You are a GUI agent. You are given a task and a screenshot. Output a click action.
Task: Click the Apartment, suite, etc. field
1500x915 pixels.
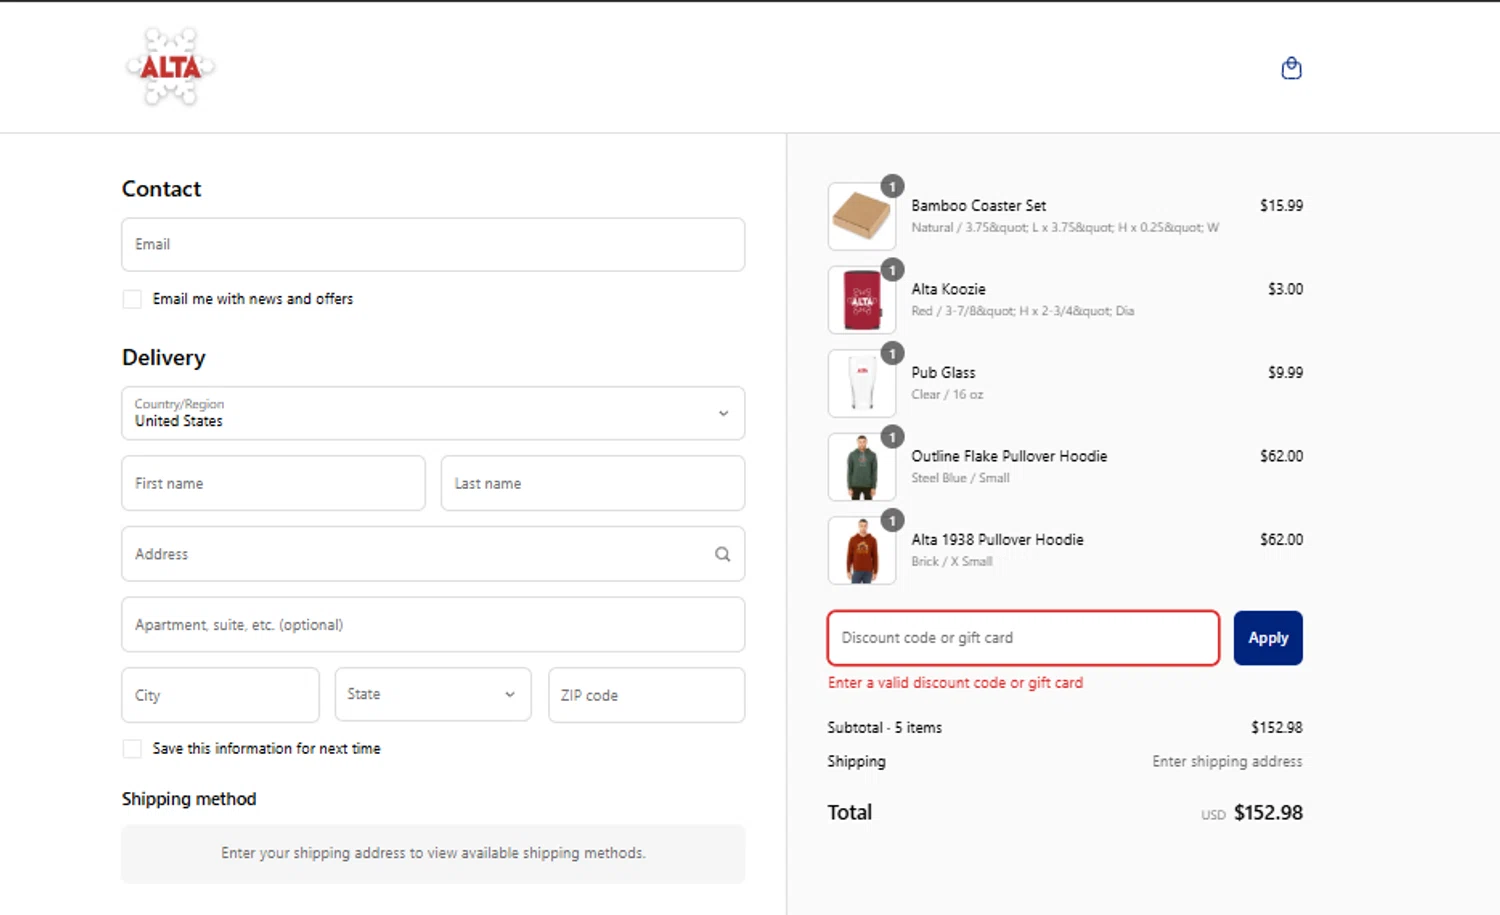tap(432, 625)
